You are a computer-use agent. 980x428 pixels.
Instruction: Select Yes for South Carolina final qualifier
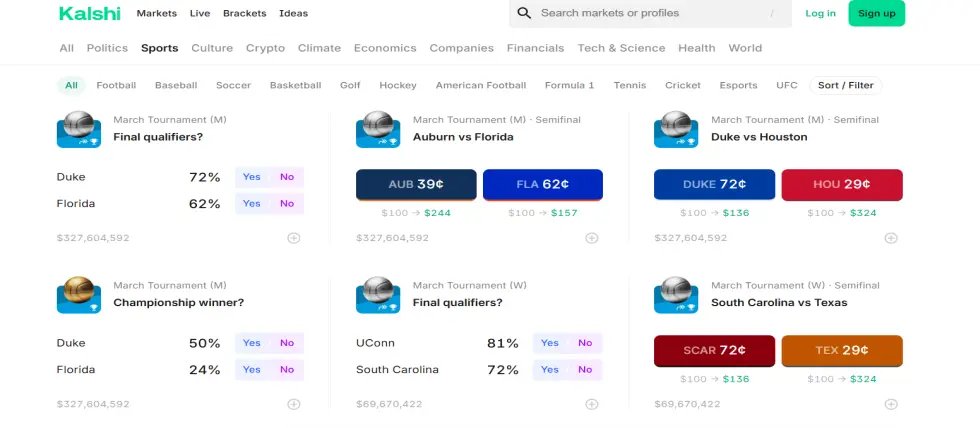(x=550, y=370)
